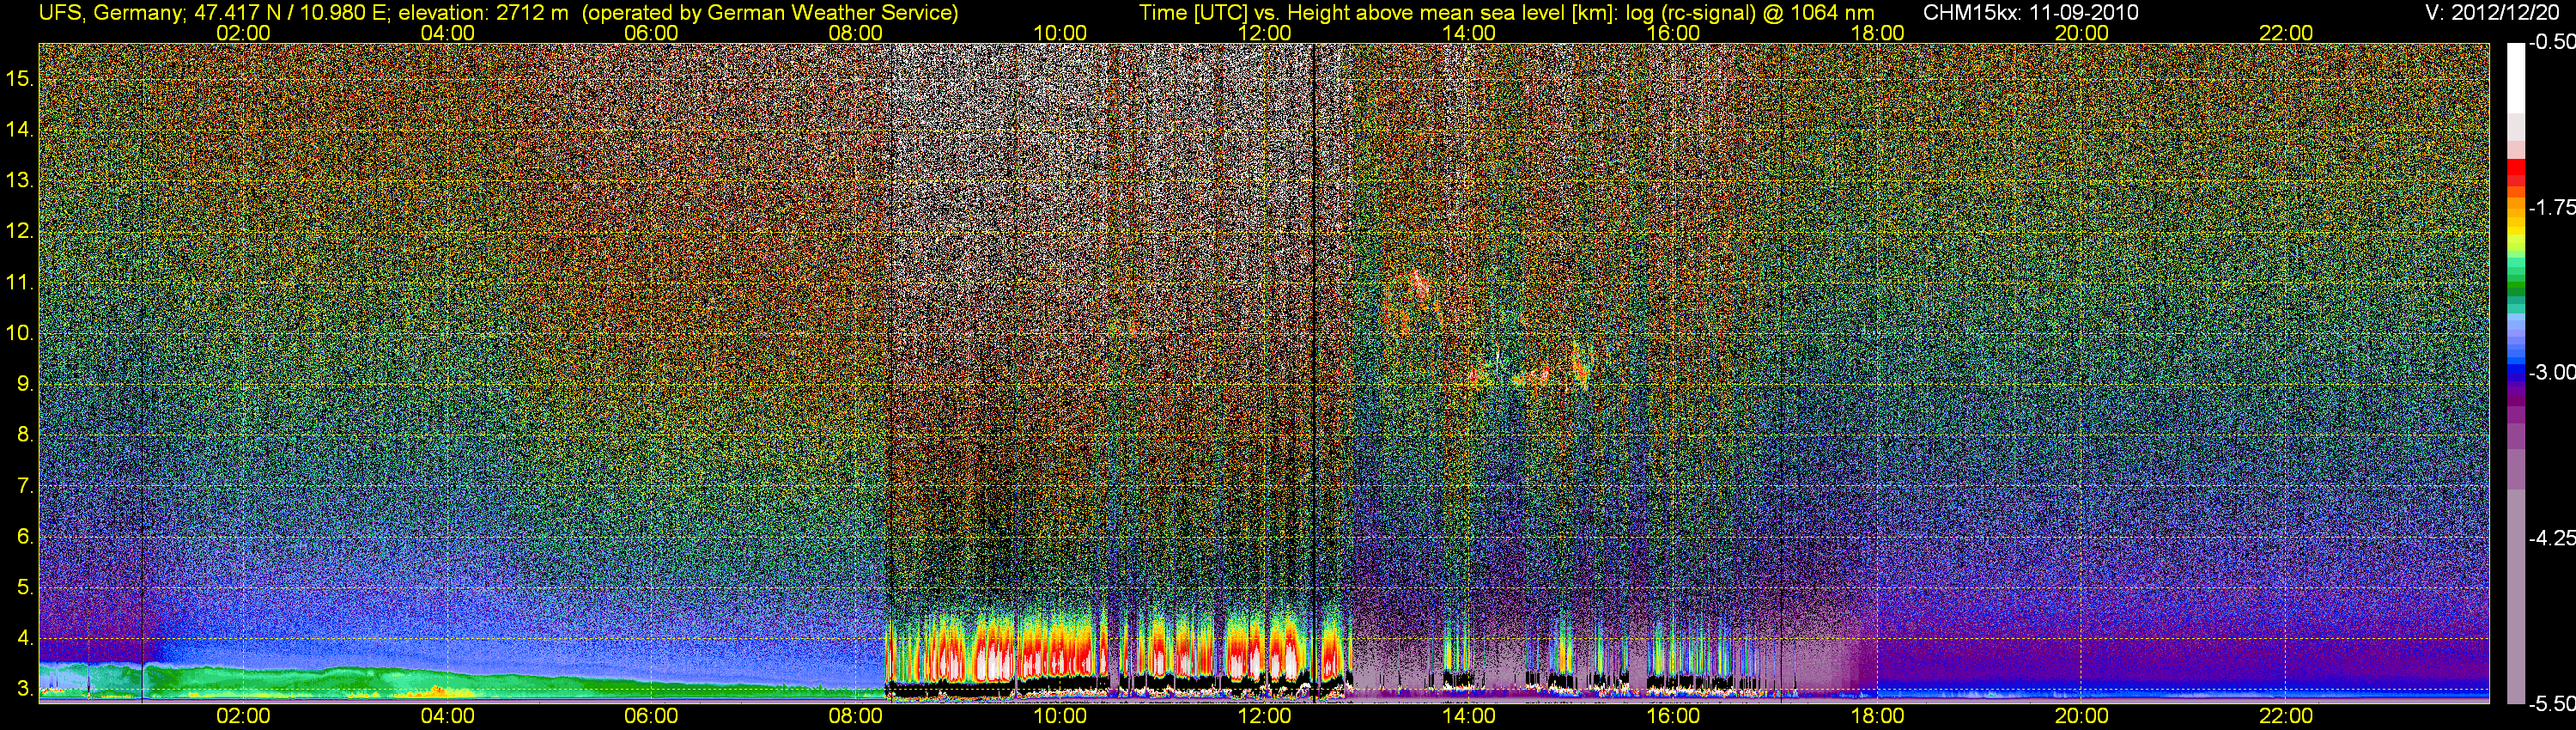The image size is (2576, 730).
Task: Select 12:00 on the bottom time axis
Action: 1264,716
